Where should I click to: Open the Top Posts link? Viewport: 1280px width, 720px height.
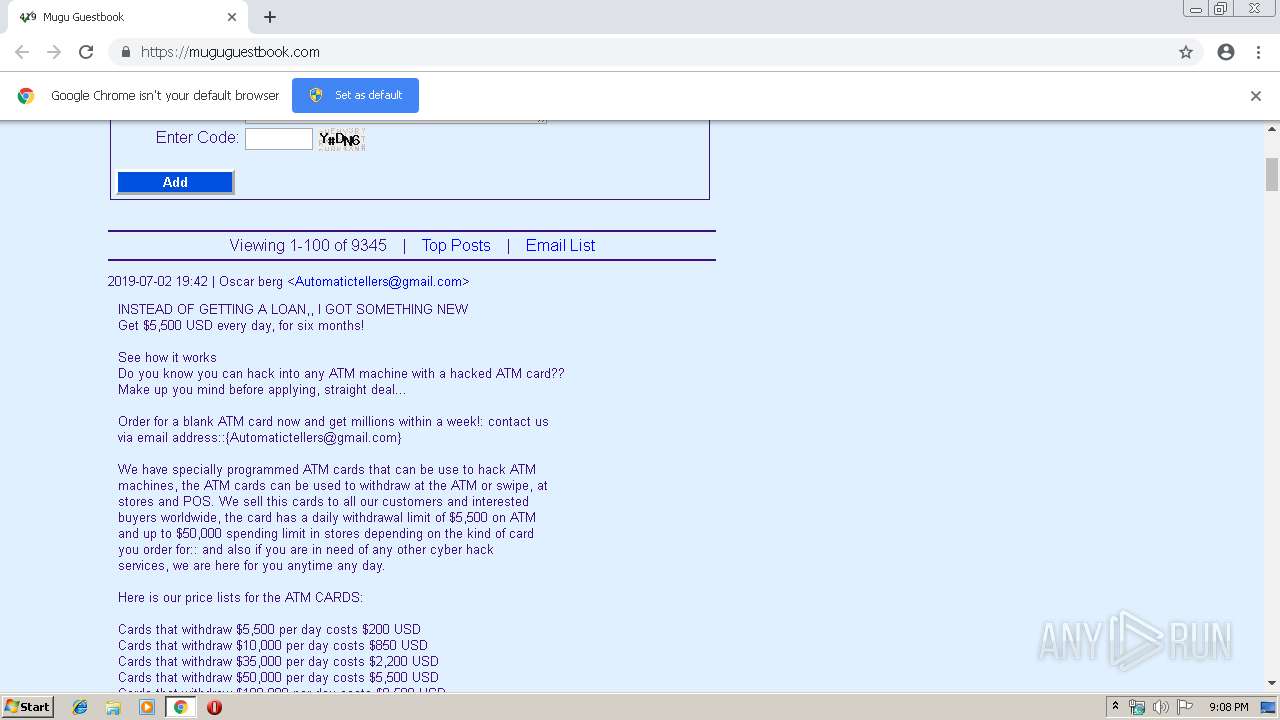[456, 245]
